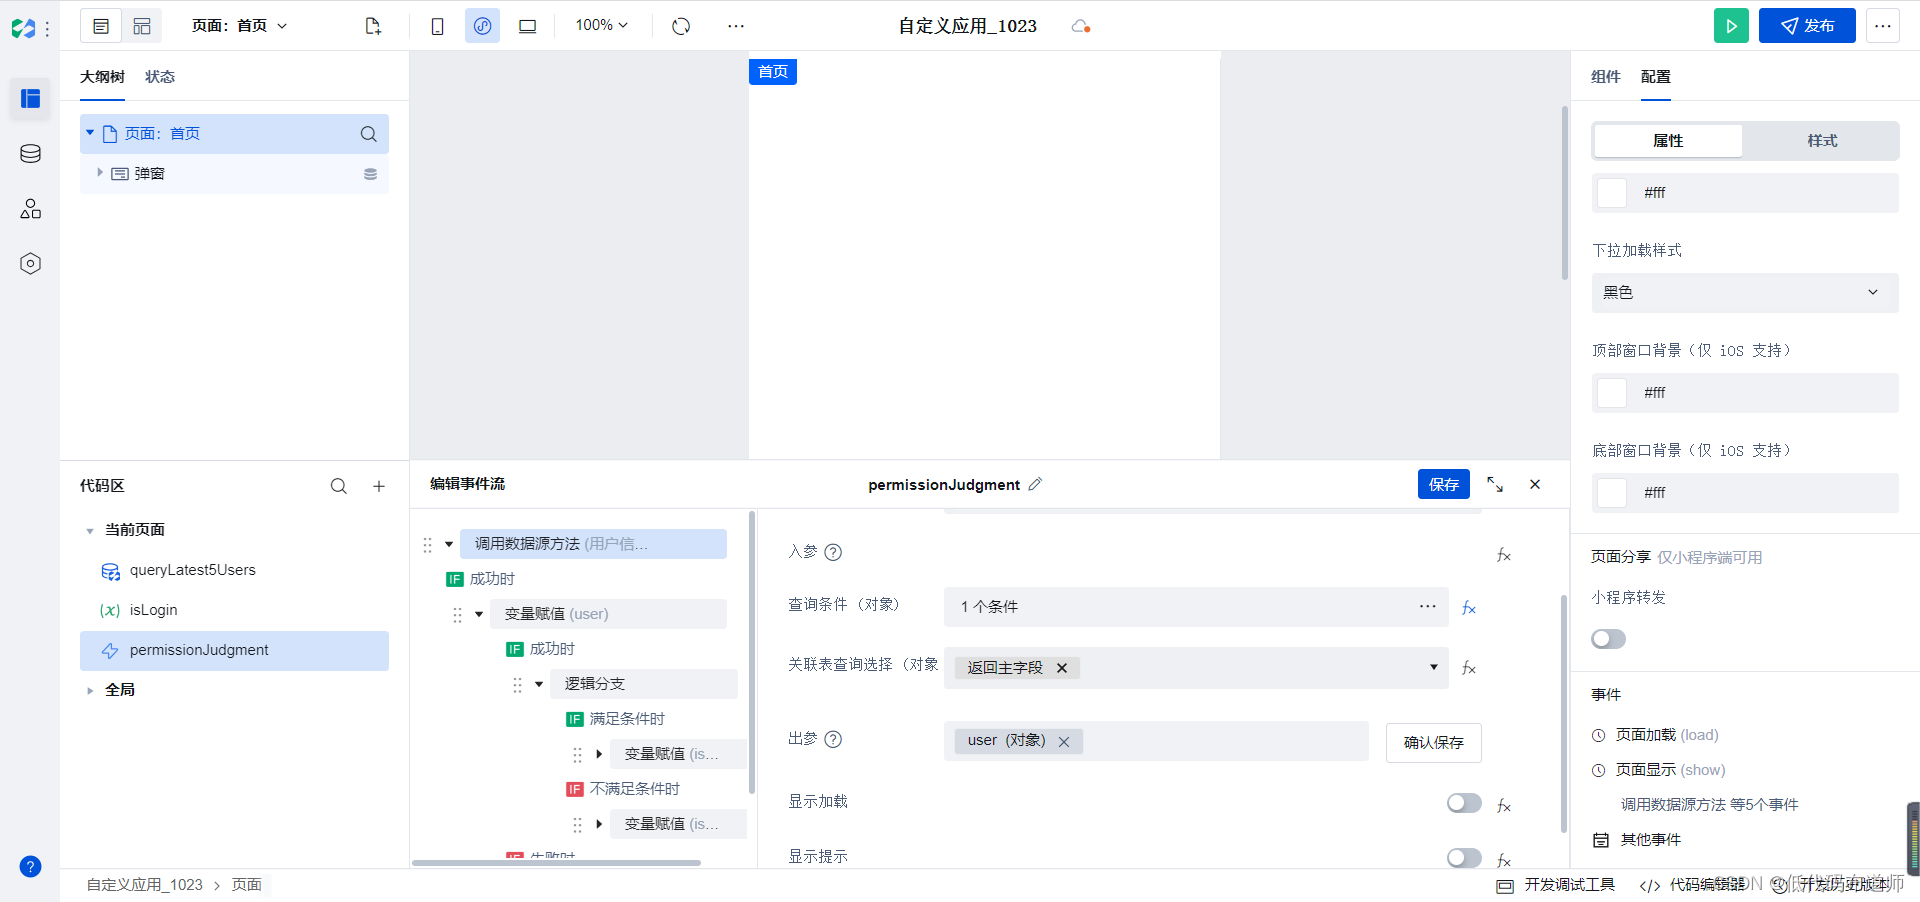Click the help question mark icon

click(x=30, y=866)
